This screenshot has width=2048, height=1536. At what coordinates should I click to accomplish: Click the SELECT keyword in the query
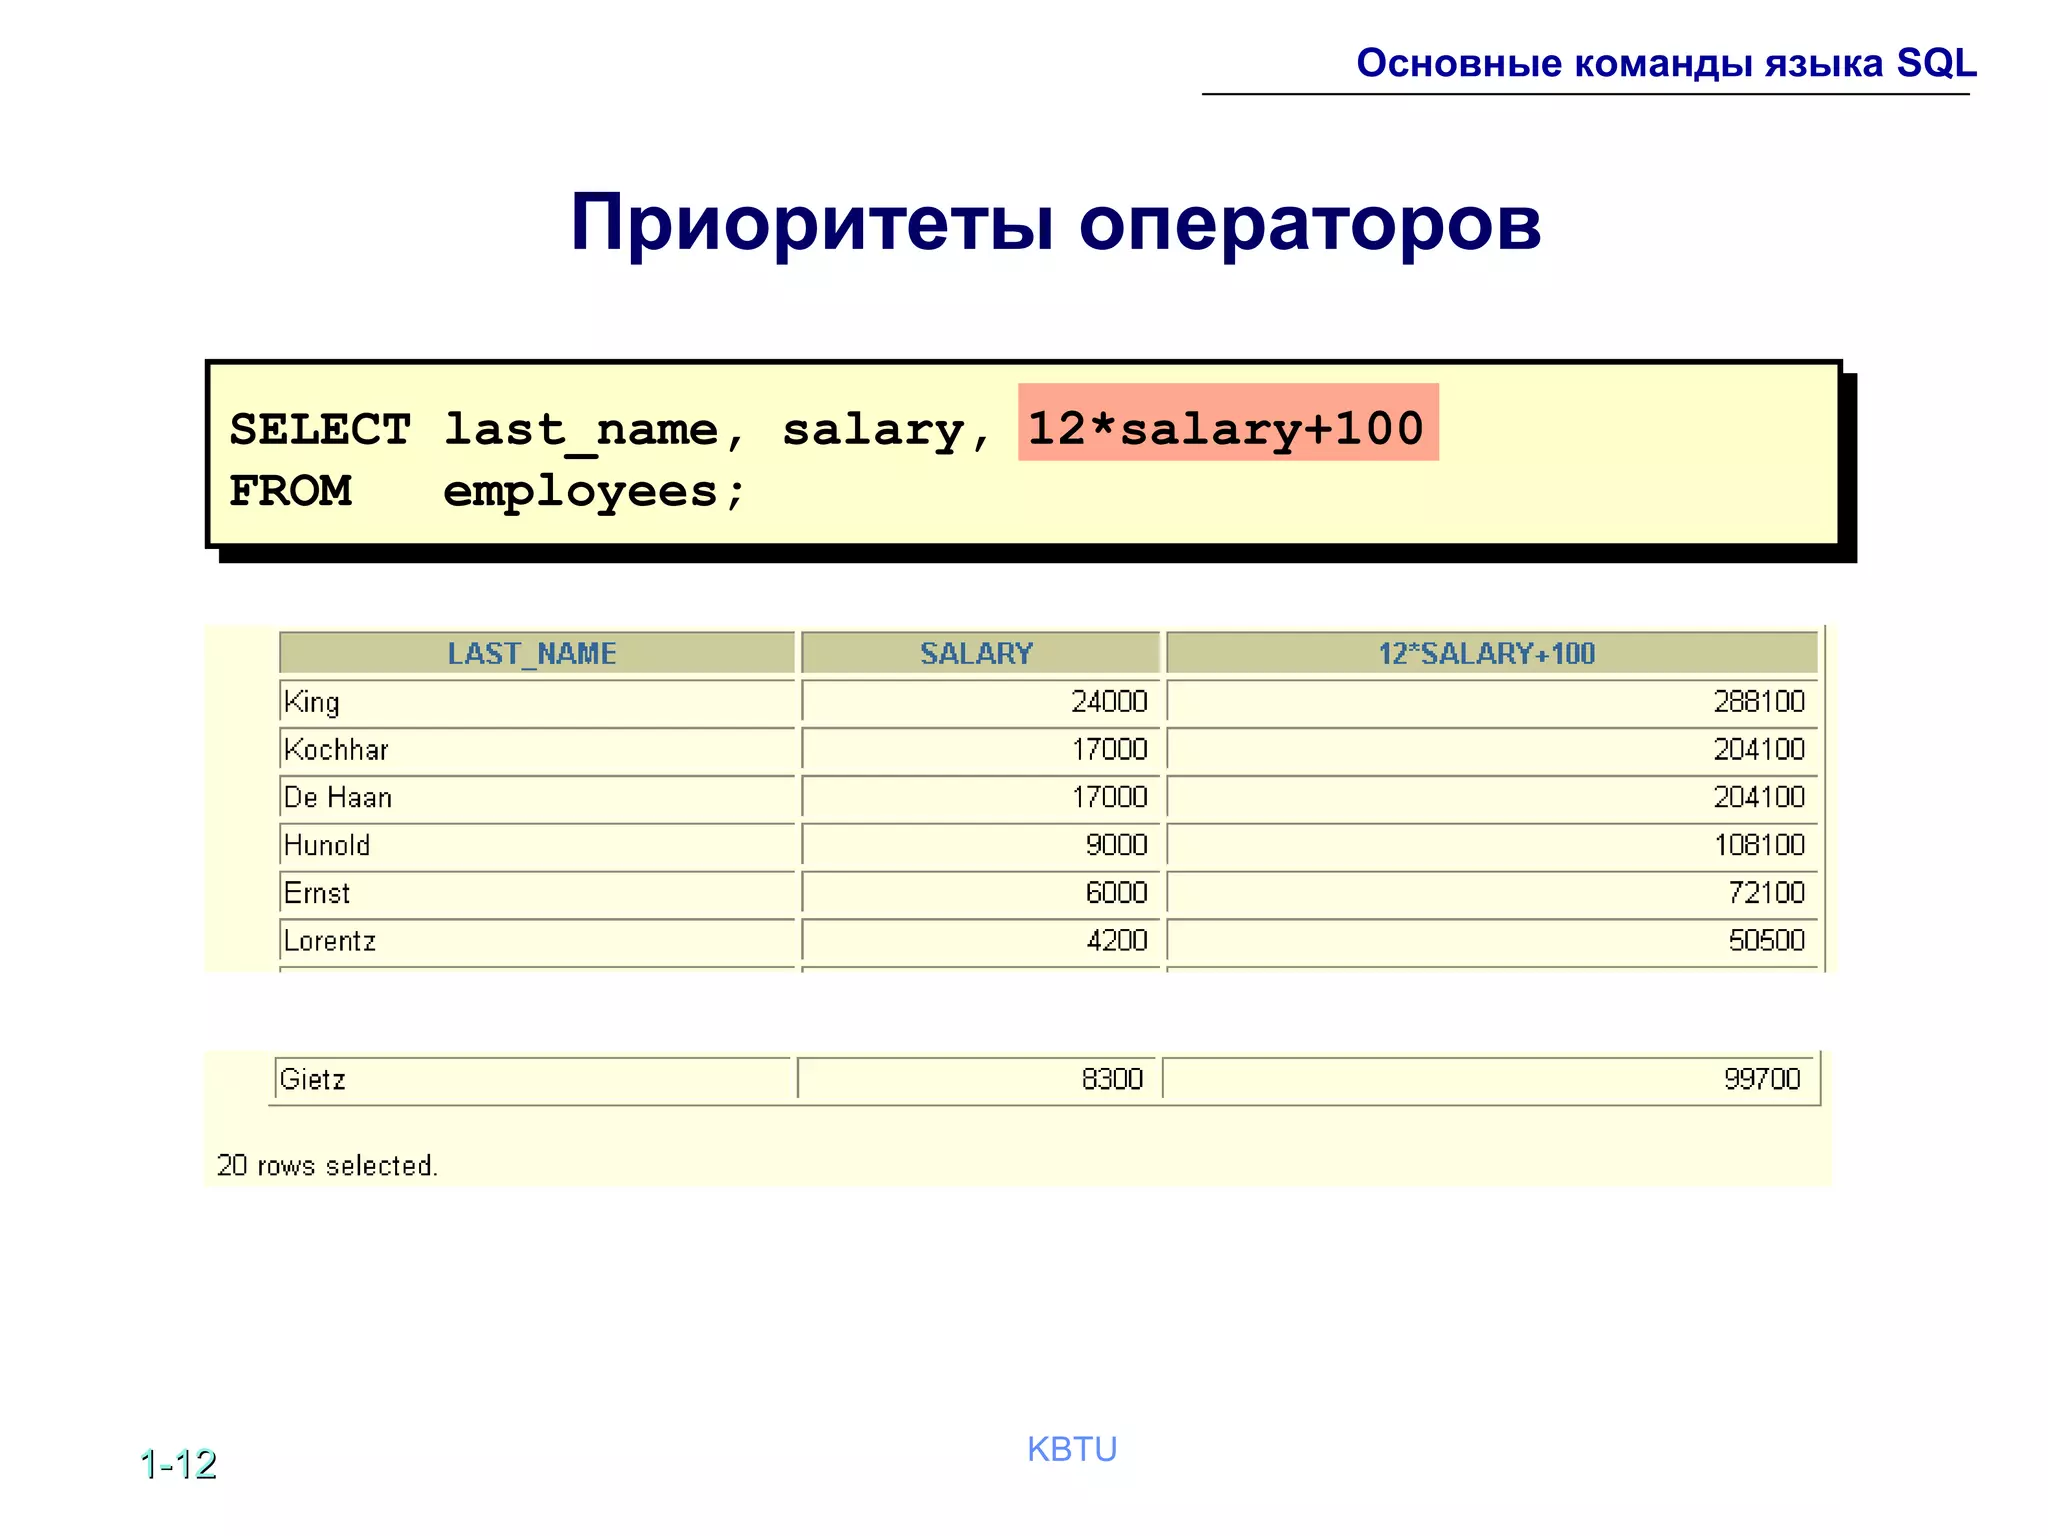[320, 429]
